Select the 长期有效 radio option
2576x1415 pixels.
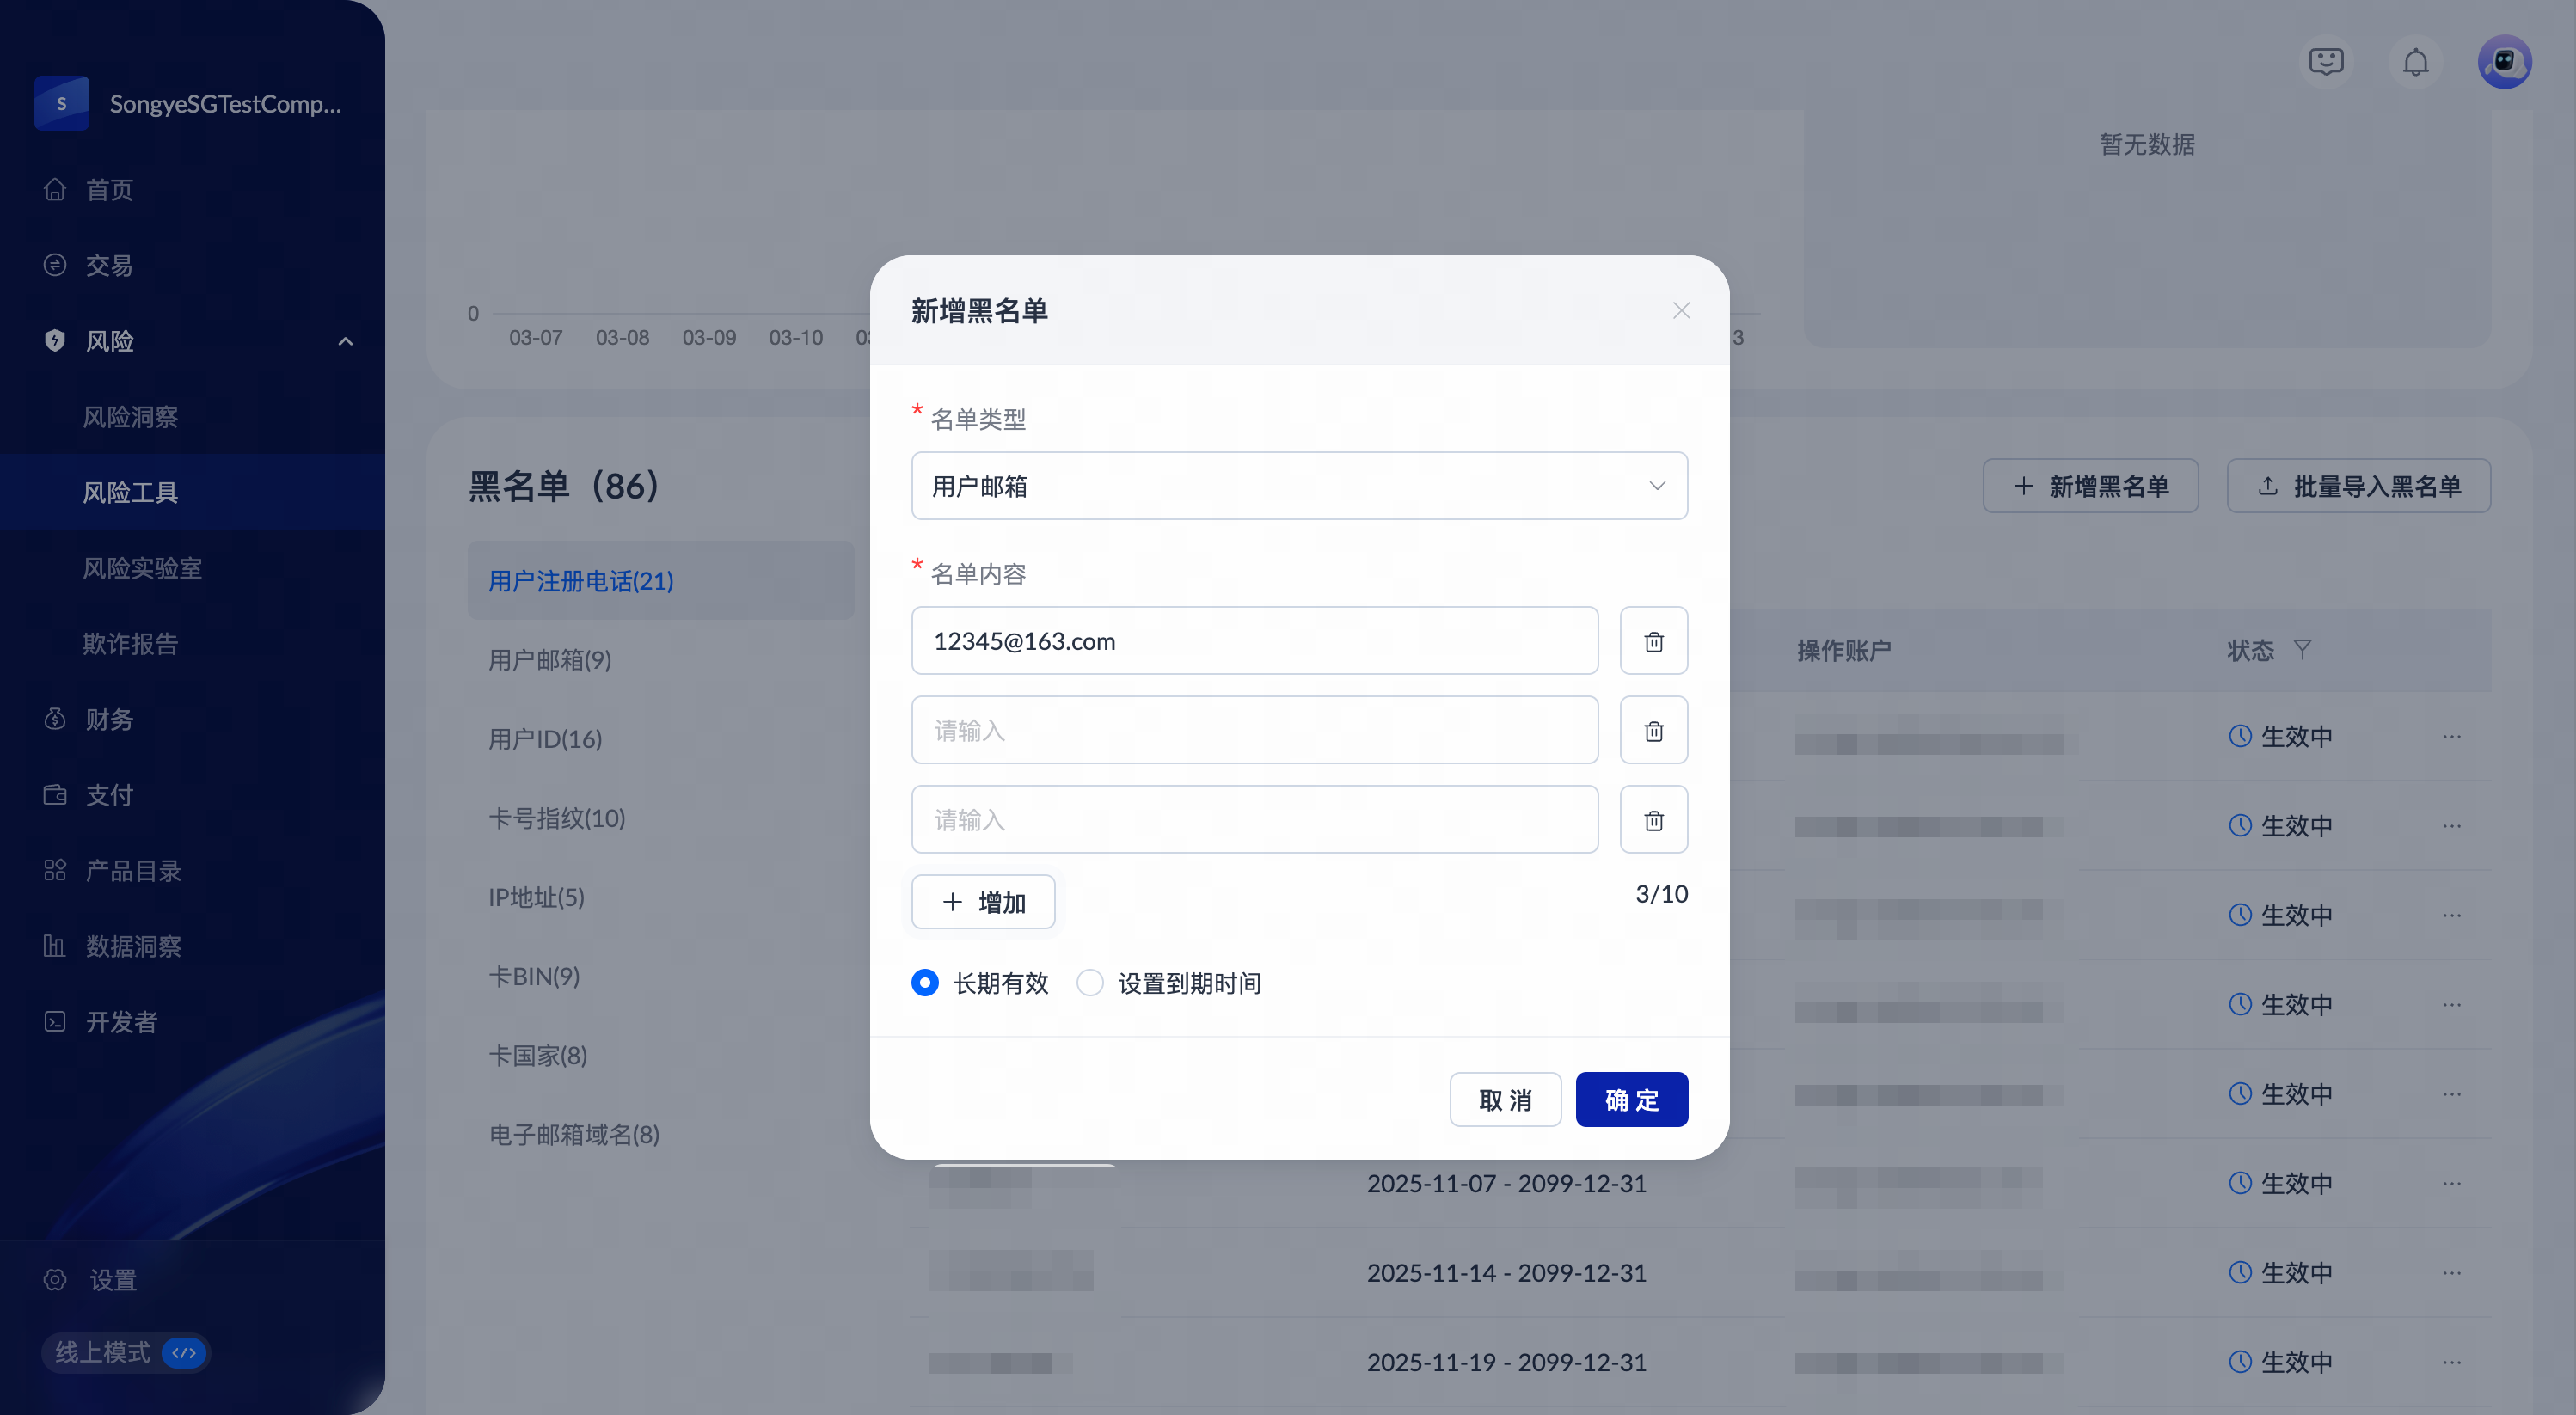[x=925, y=983]
